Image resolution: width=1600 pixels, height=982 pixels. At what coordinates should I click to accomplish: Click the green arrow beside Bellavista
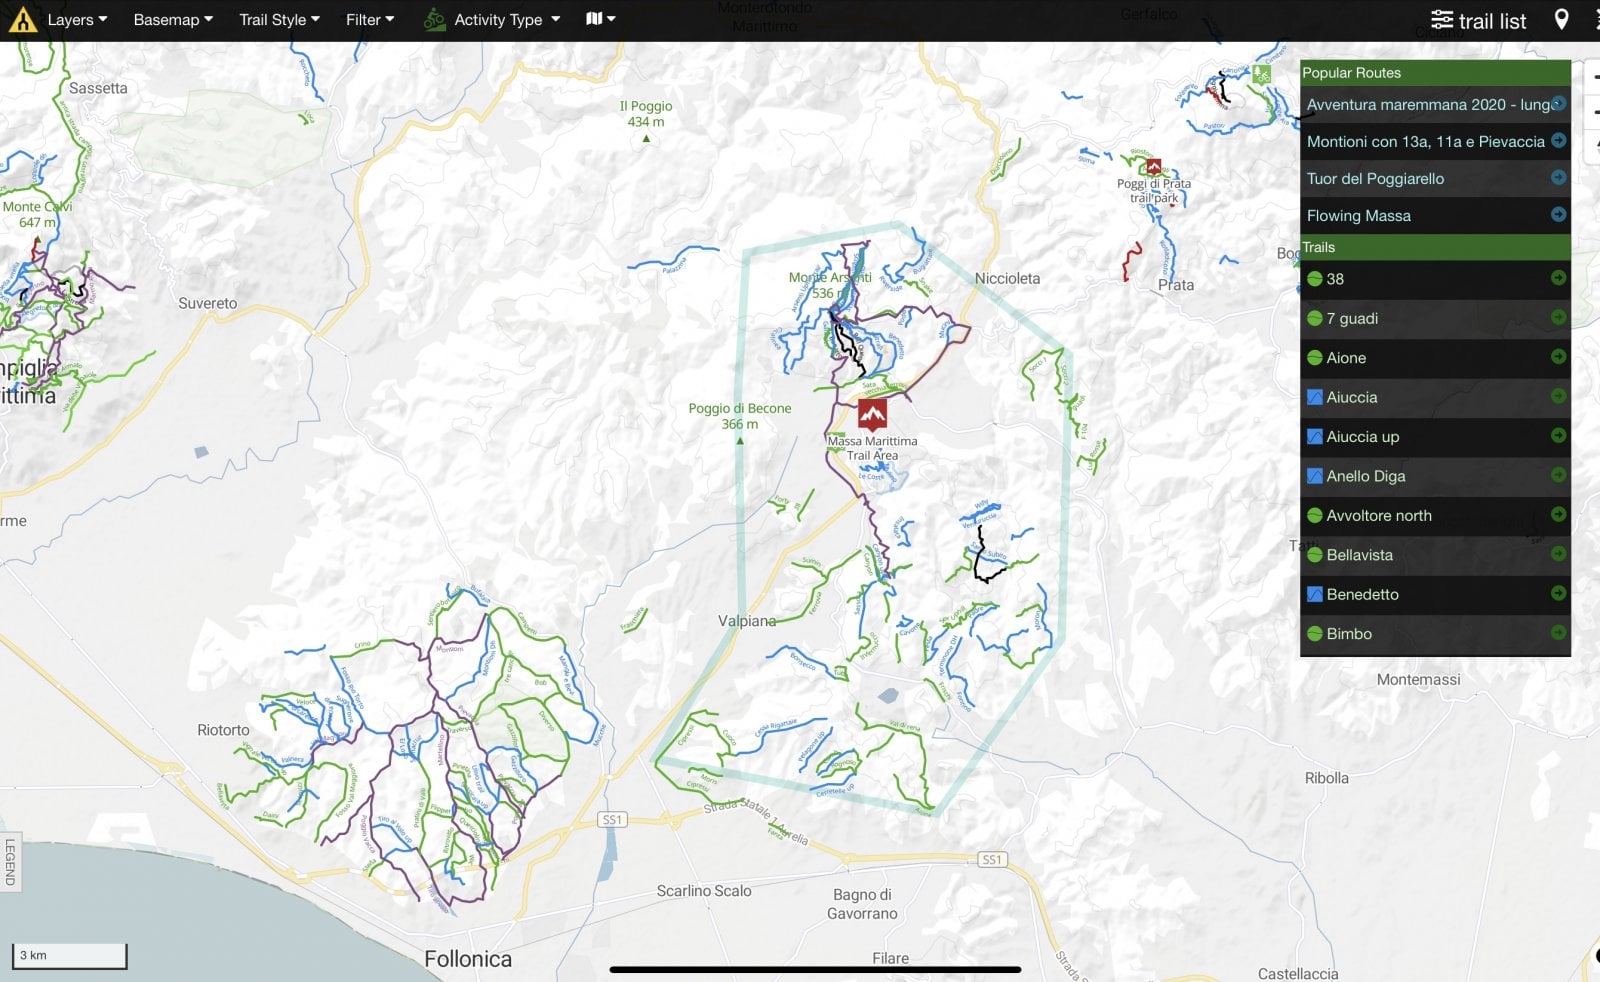(x=1558, y=553)
